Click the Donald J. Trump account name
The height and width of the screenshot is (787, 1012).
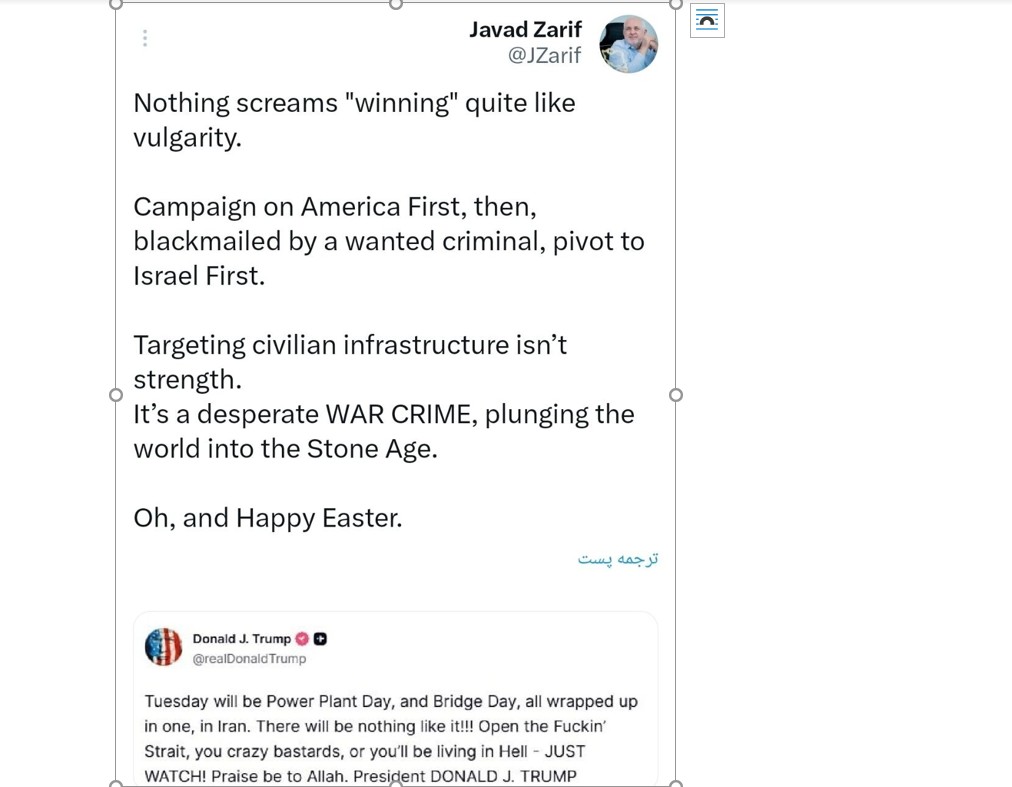point(241,639)
